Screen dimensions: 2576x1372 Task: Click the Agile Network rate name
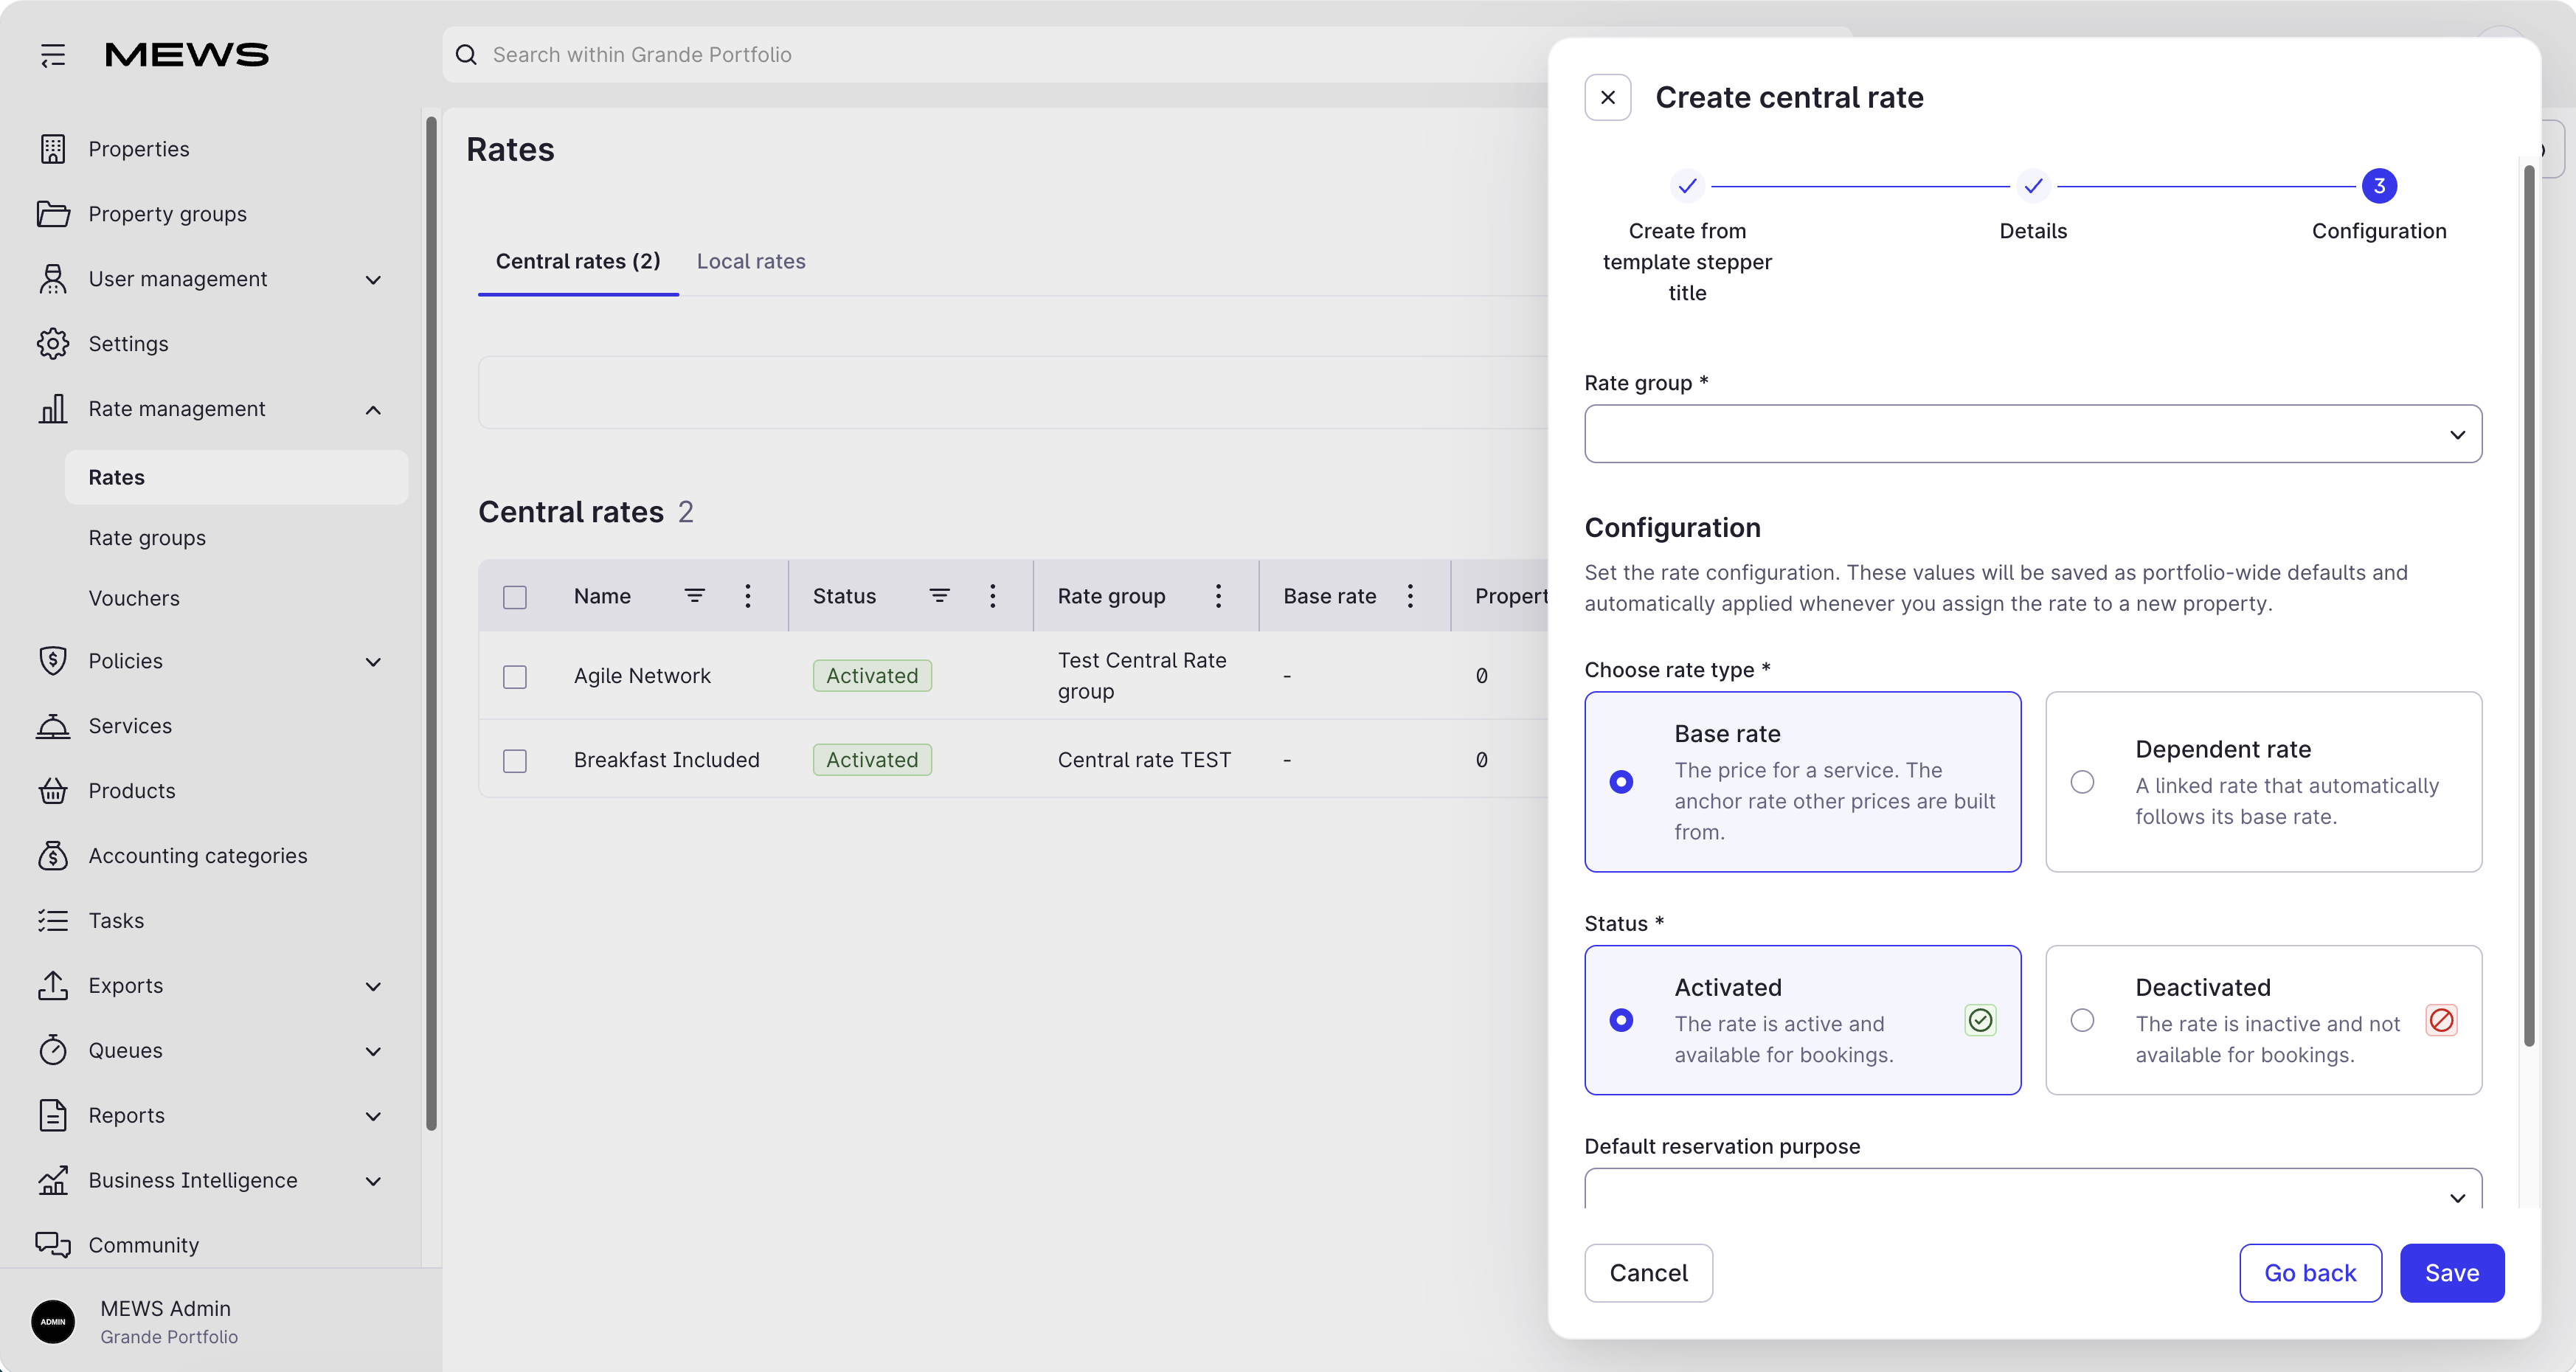click(642, 677)
